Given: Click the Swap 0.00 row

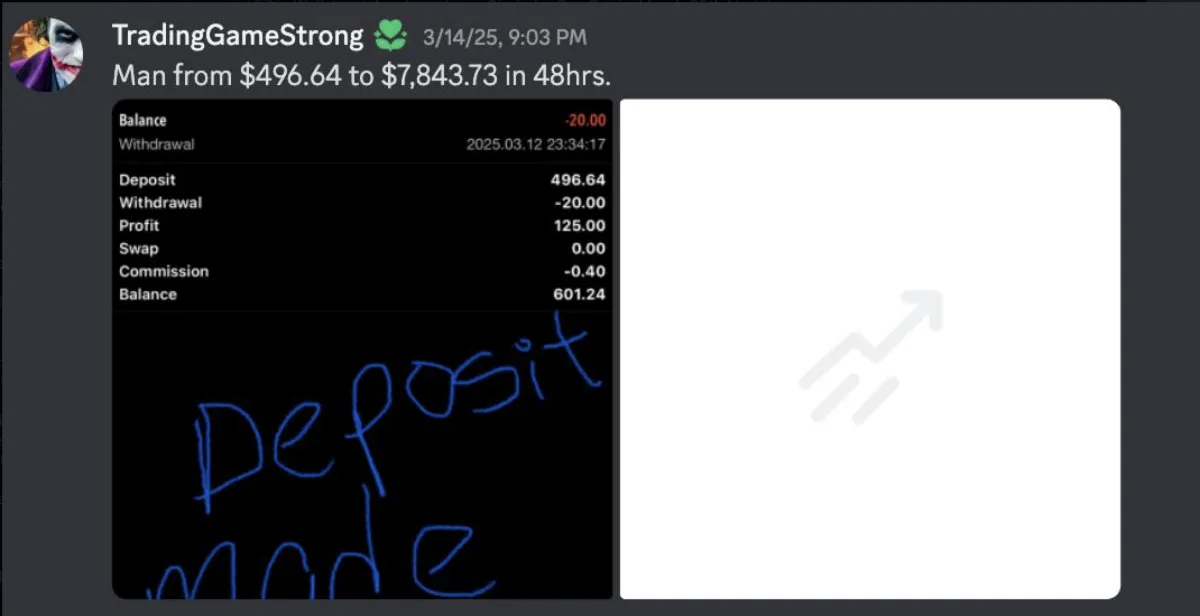Looking at the screenshot, I should (362, 249).
